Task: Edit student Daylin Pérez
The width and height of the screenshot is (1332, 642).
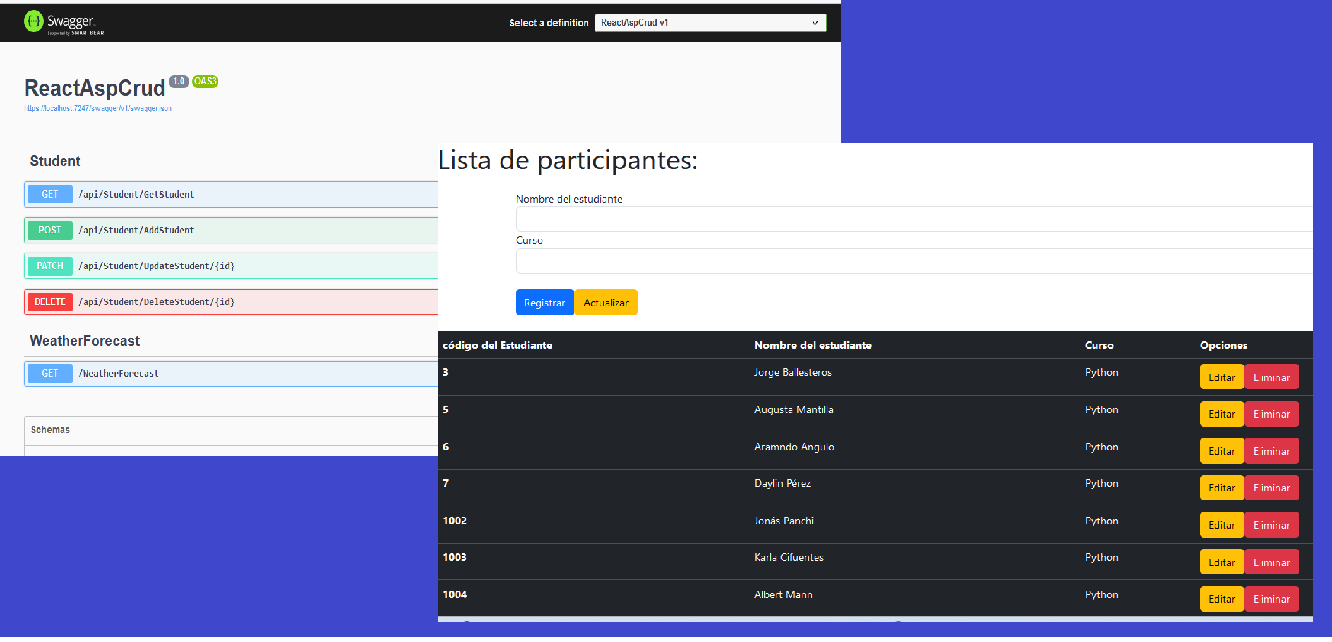Action: (1222, 488)
